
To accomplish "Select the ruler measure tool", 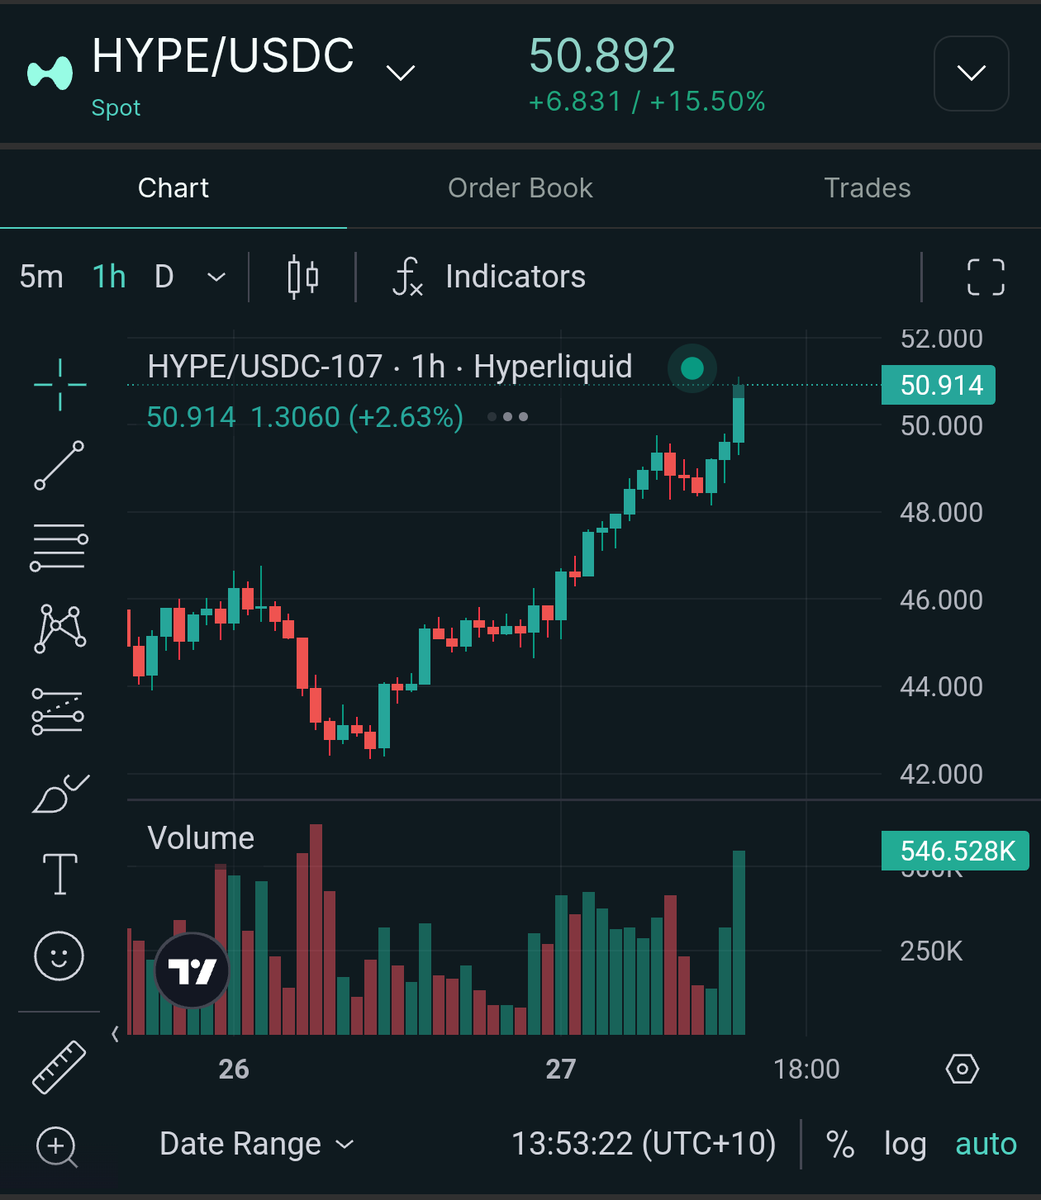I will (60, 1067).
